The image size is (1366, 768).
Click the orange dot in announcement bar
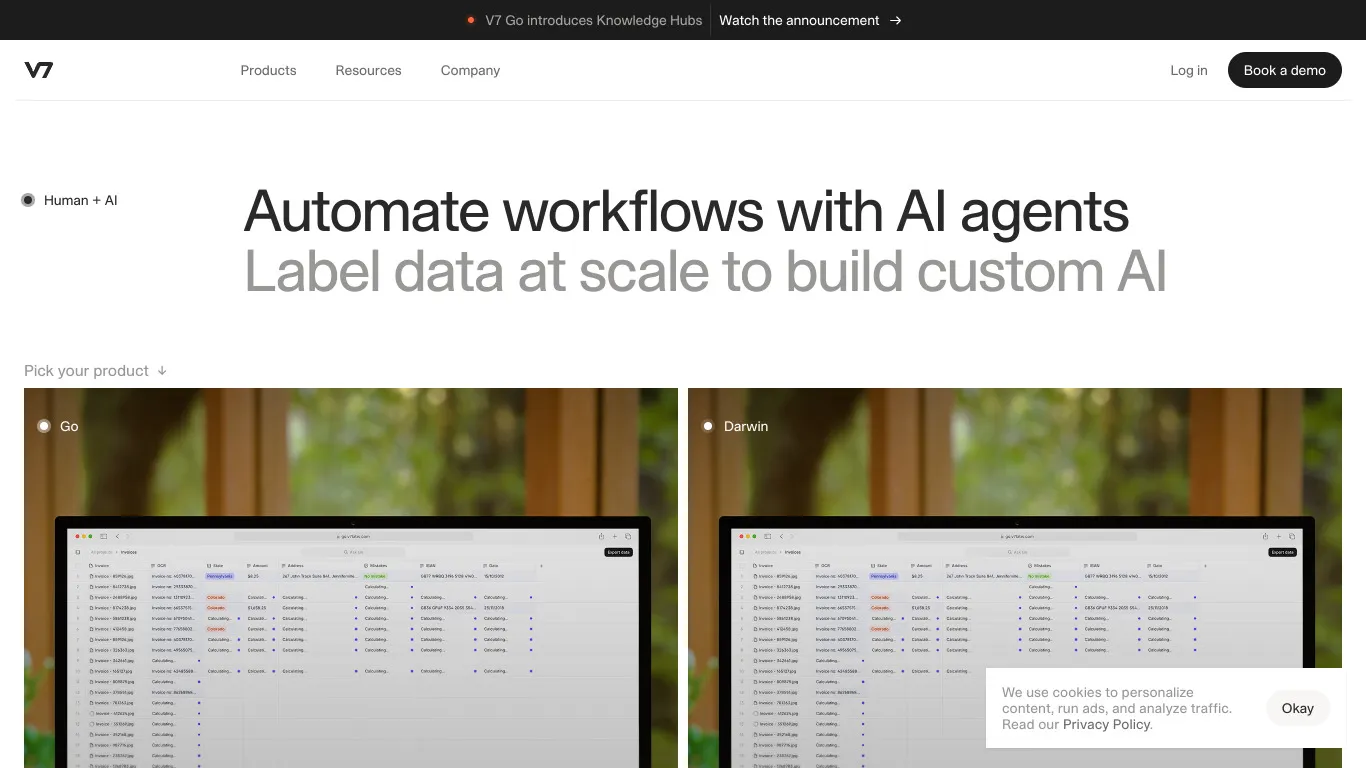click(x=470, y=20)
